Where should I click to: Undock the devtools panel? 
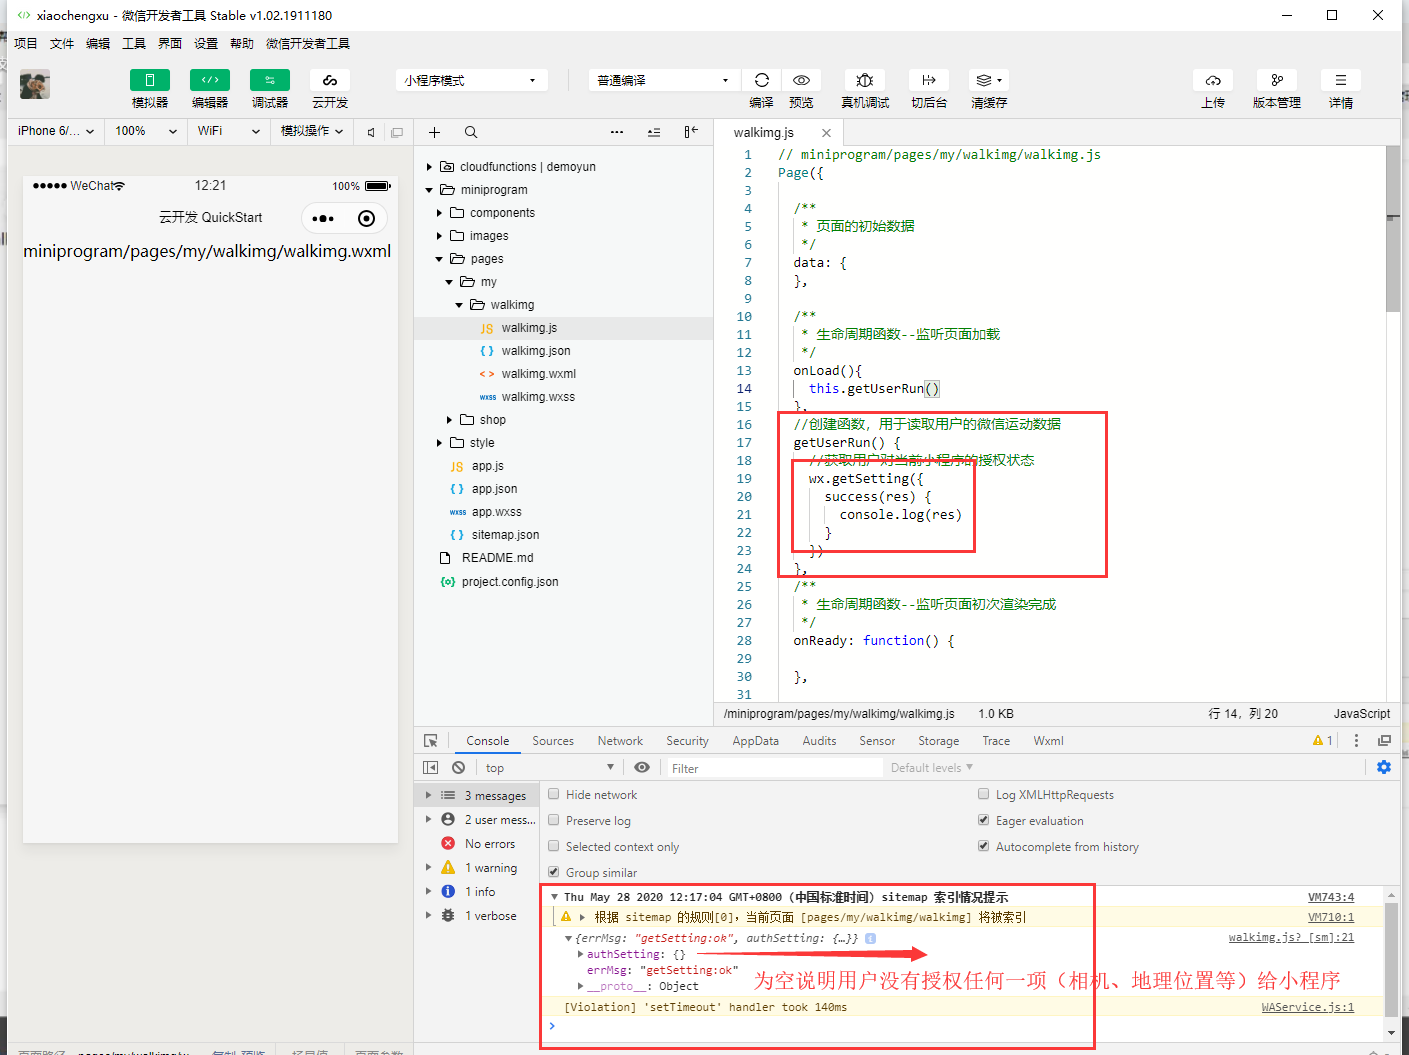pyautogui.click(x=1384, y=741)
